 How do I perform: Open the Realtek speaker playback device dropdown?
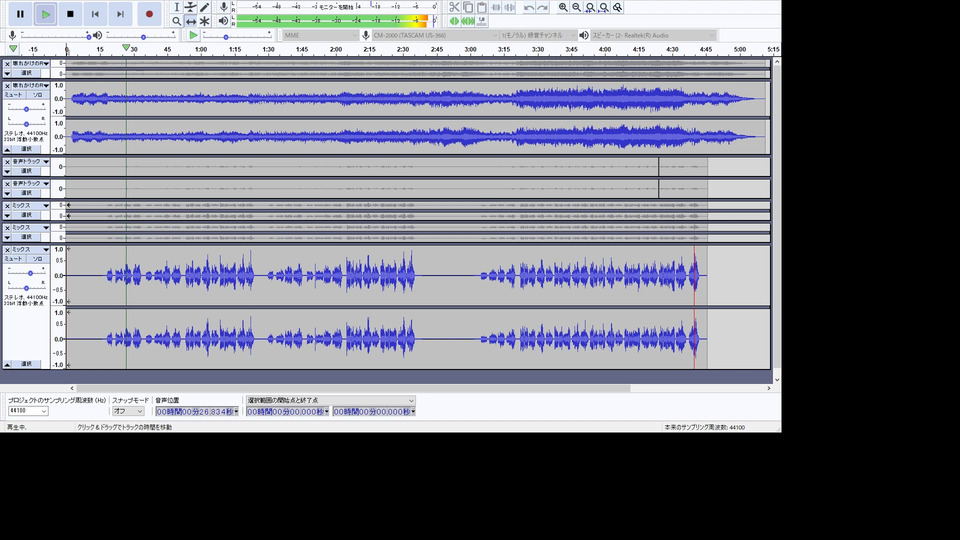pos(653,36)
